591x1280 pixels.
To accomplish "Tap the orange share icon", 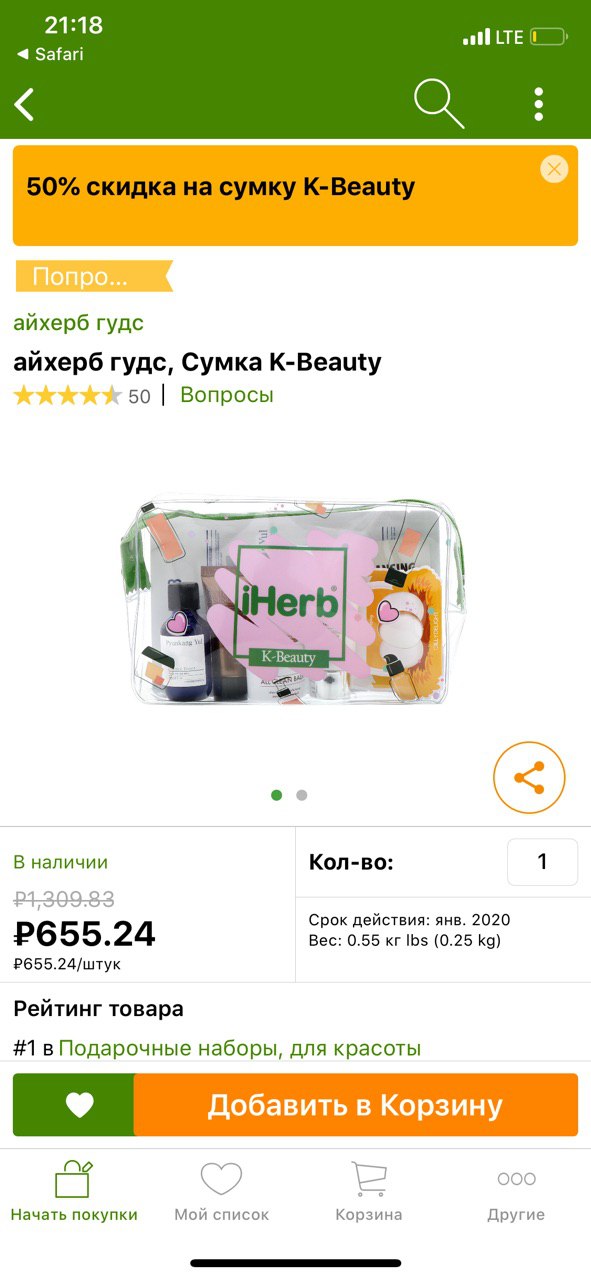I will pyautogui.click(x=529, y=777).
